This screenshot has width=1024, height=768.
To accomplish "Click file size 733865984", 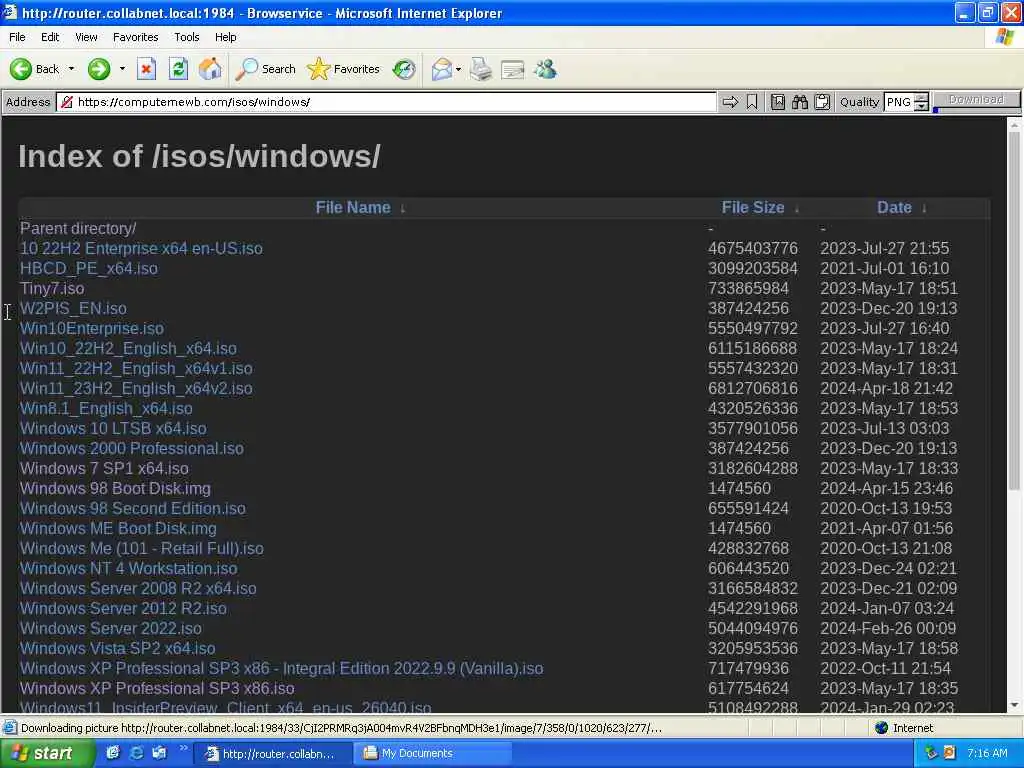I will pos(748,289).
